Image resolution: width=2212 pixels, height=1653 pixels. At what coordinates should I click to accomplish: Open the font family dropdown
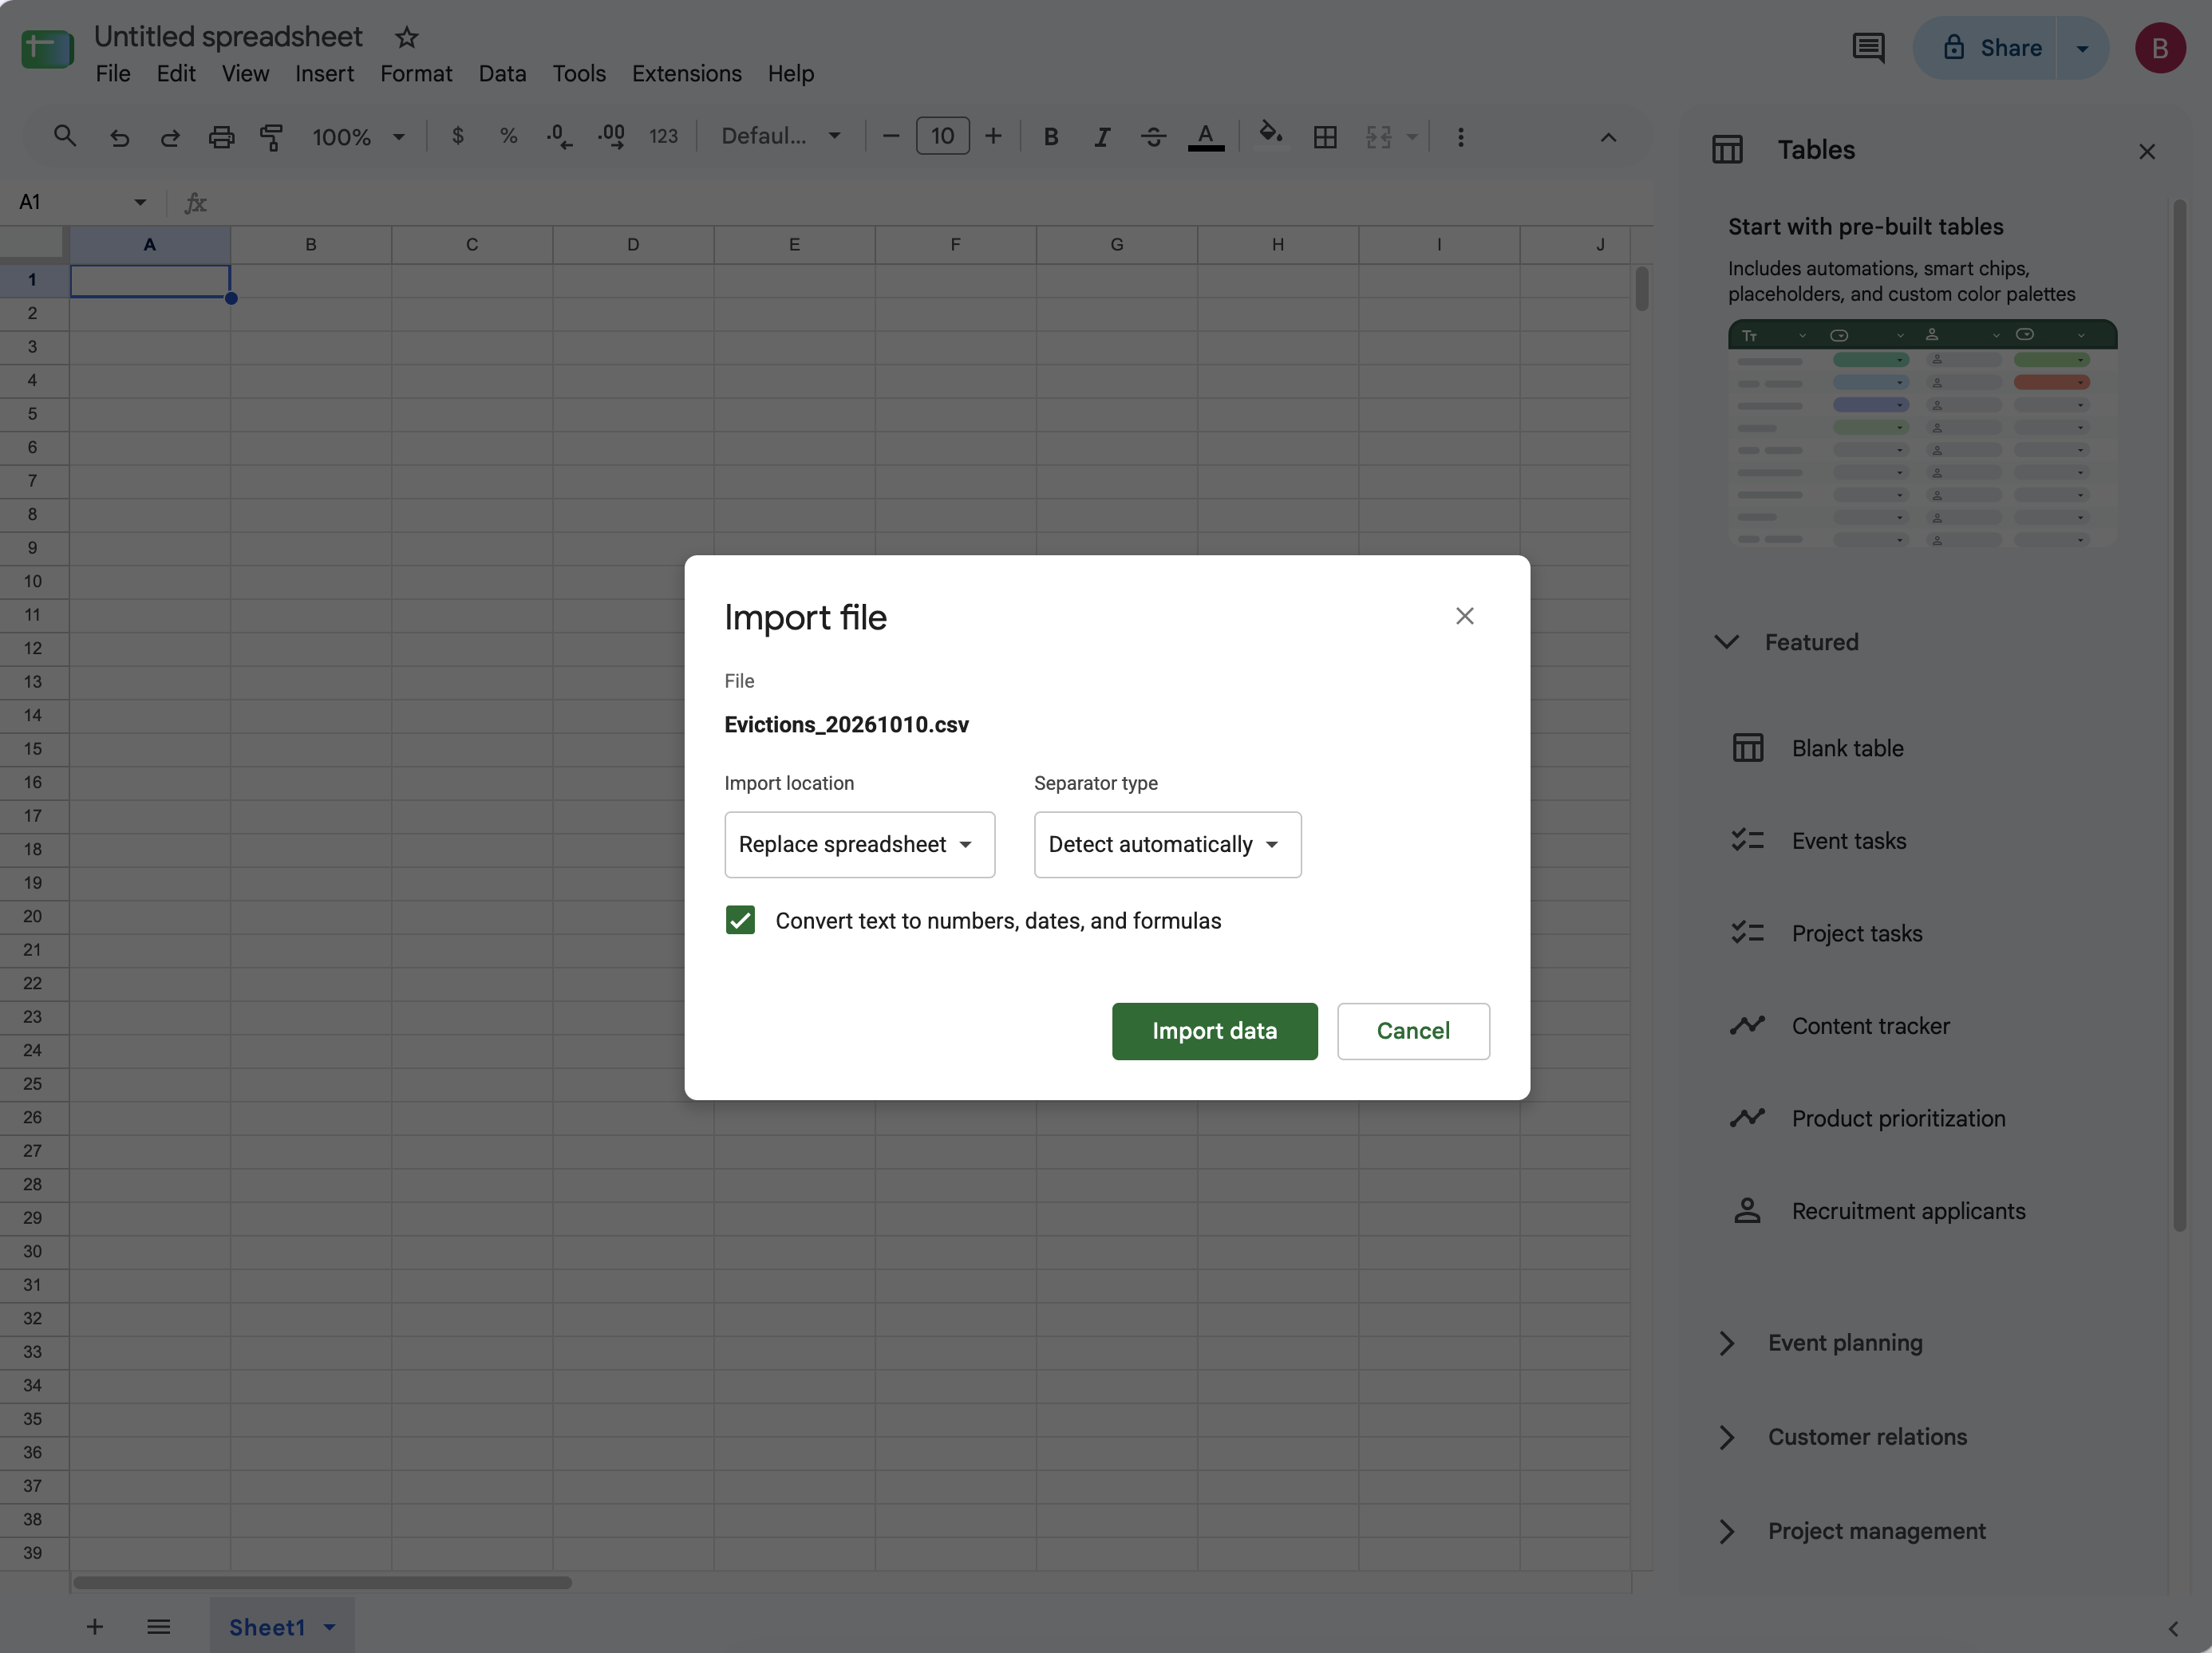[x=781, y=136]
